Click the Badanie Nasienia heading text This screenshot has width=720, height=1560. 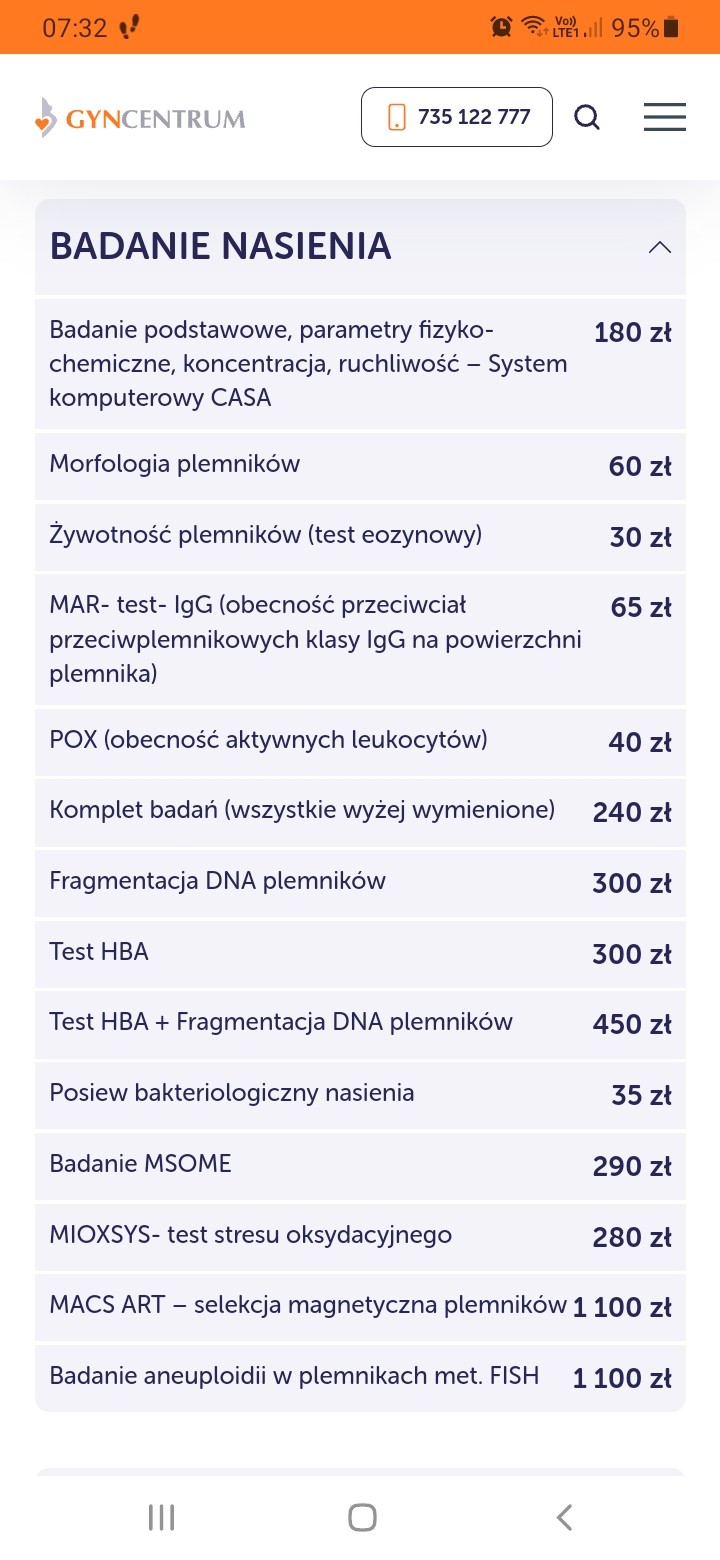pyautogui.click(x=220, y=246)
